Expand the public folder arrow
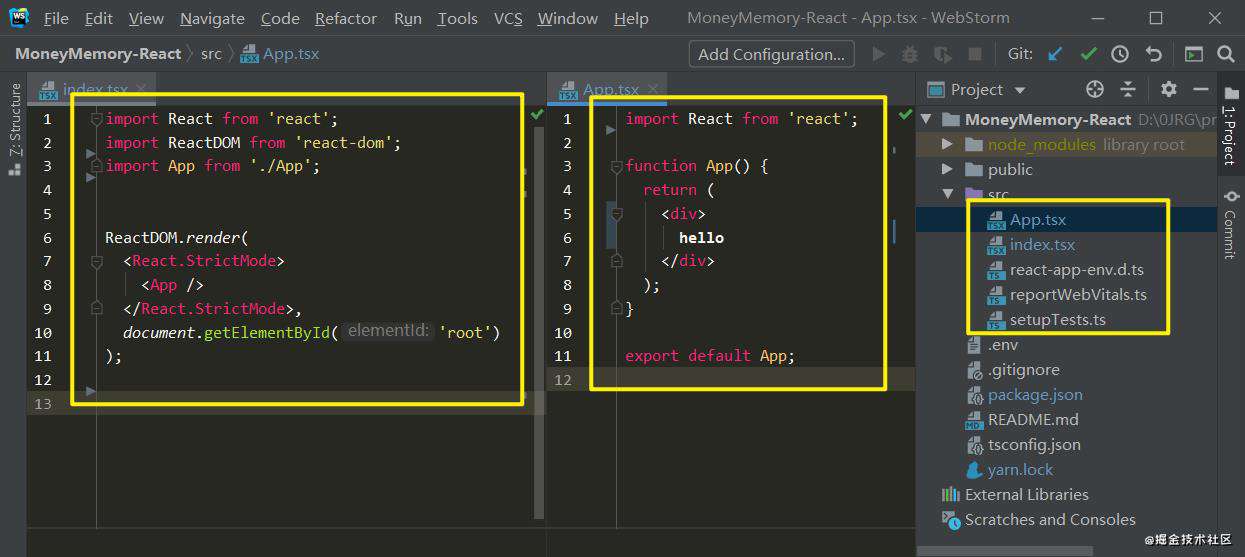 [947, 169]
